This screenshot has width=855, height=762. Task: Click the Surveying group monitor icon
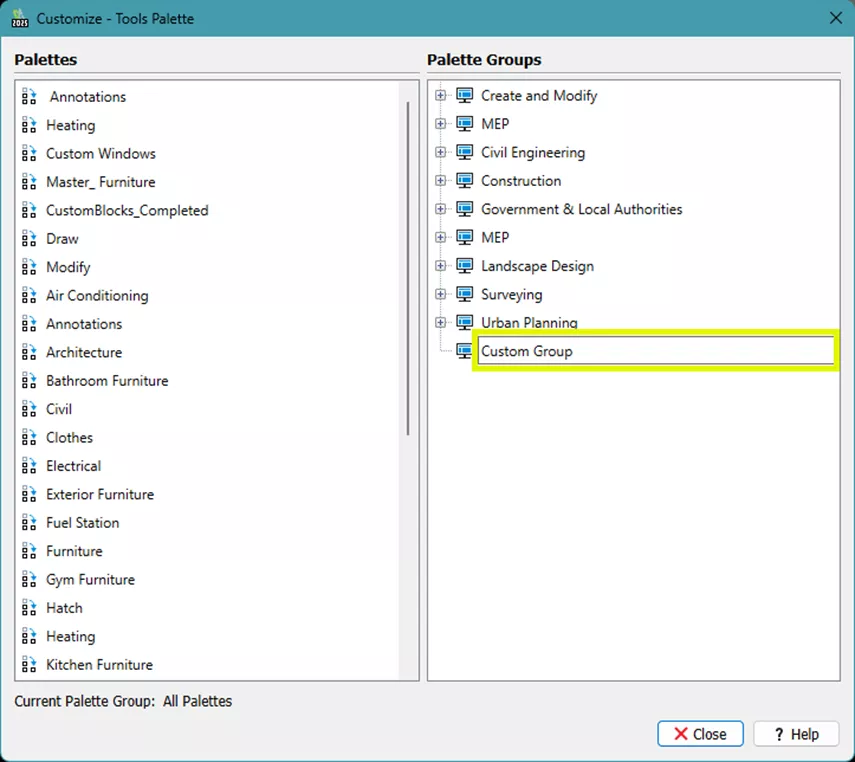click(464, 295)
